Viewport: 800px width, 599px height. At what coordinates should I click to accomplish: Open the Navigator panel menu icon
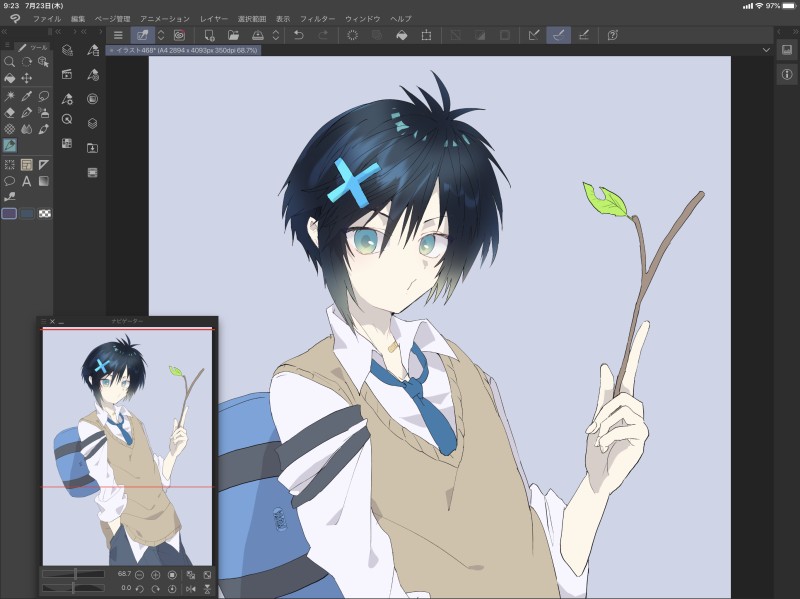point(43,321)
